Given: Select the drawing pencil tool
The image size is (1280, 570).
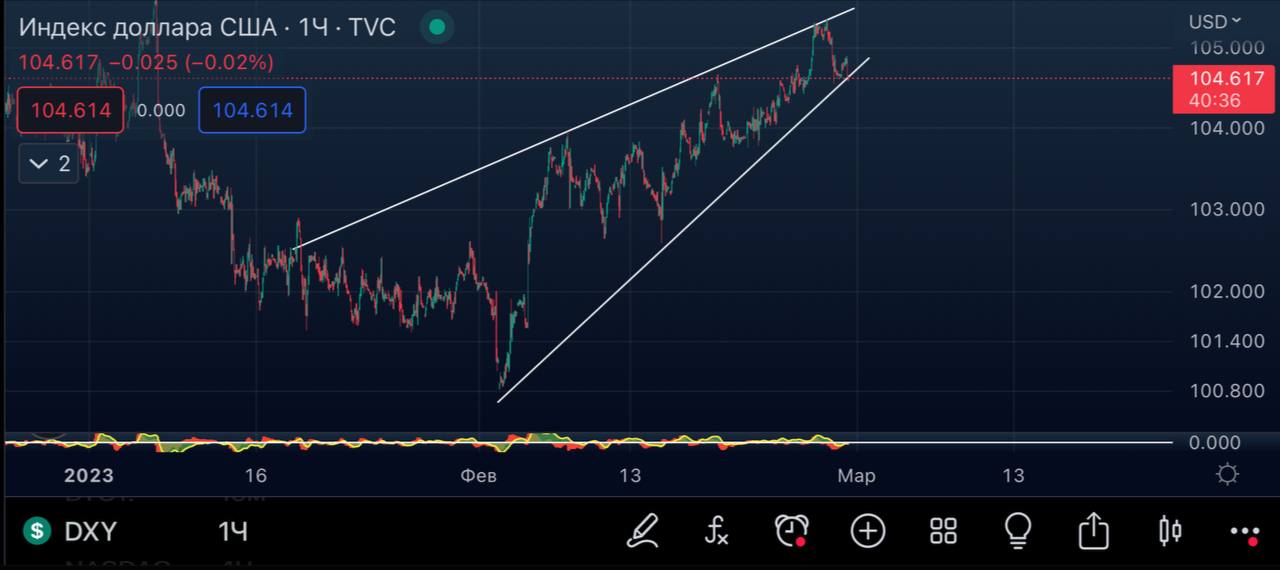Looking at the screenshot, I should point(642,530).
